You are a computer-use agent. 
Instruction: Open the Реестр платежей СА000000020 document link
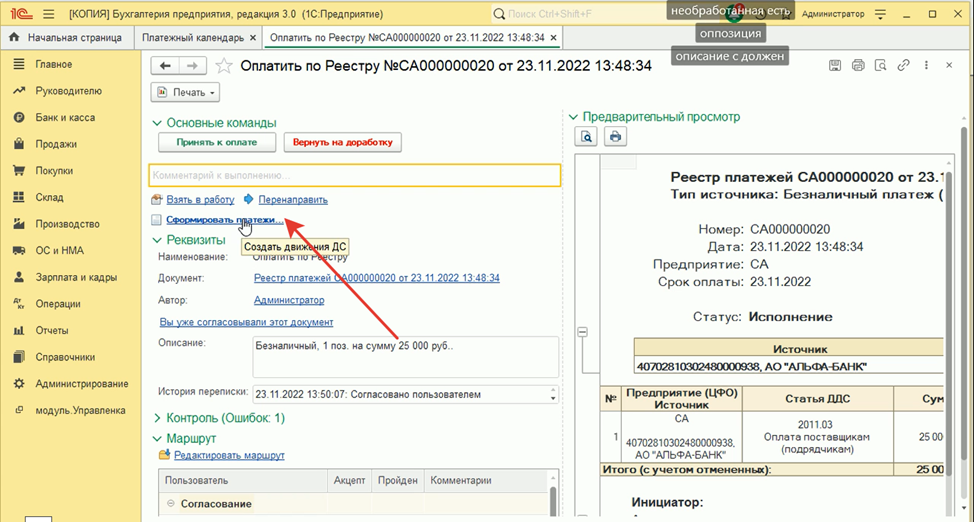click(x=376, y=278)
